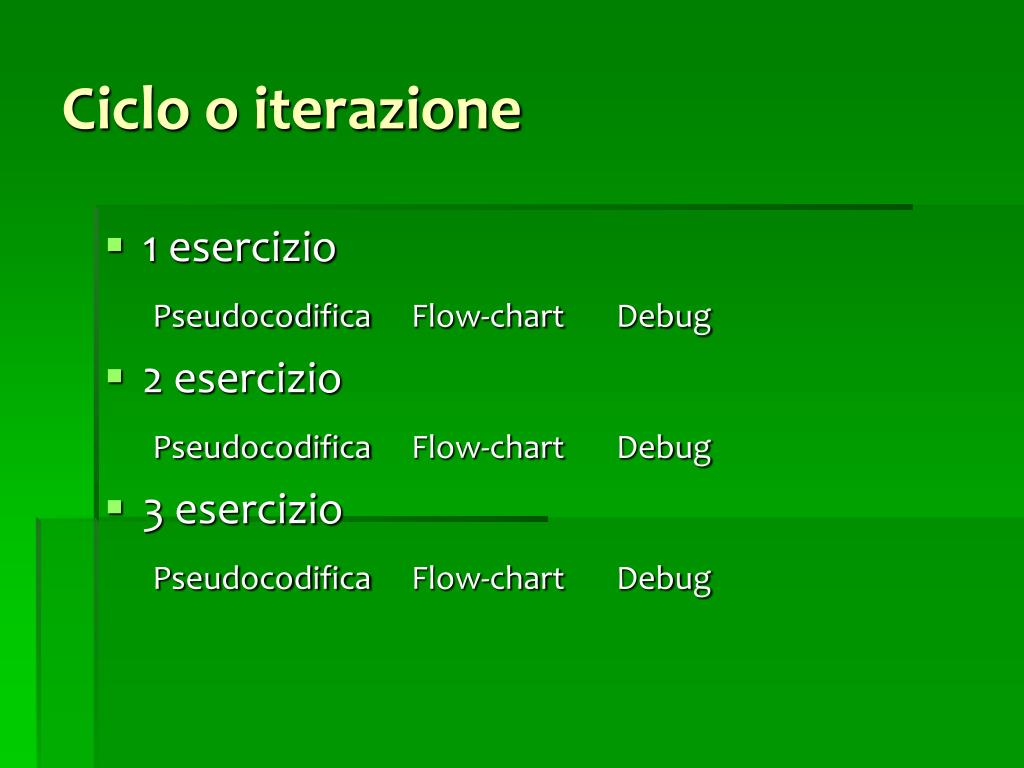Open Flow-chart link under 1 esercizio

(x=488, y=316)
